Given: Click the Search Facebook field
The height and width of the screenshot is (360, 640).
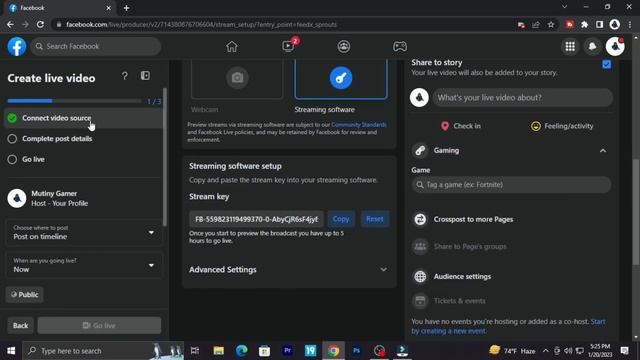Looking at the screenshot, I should (x=96, y=47).
